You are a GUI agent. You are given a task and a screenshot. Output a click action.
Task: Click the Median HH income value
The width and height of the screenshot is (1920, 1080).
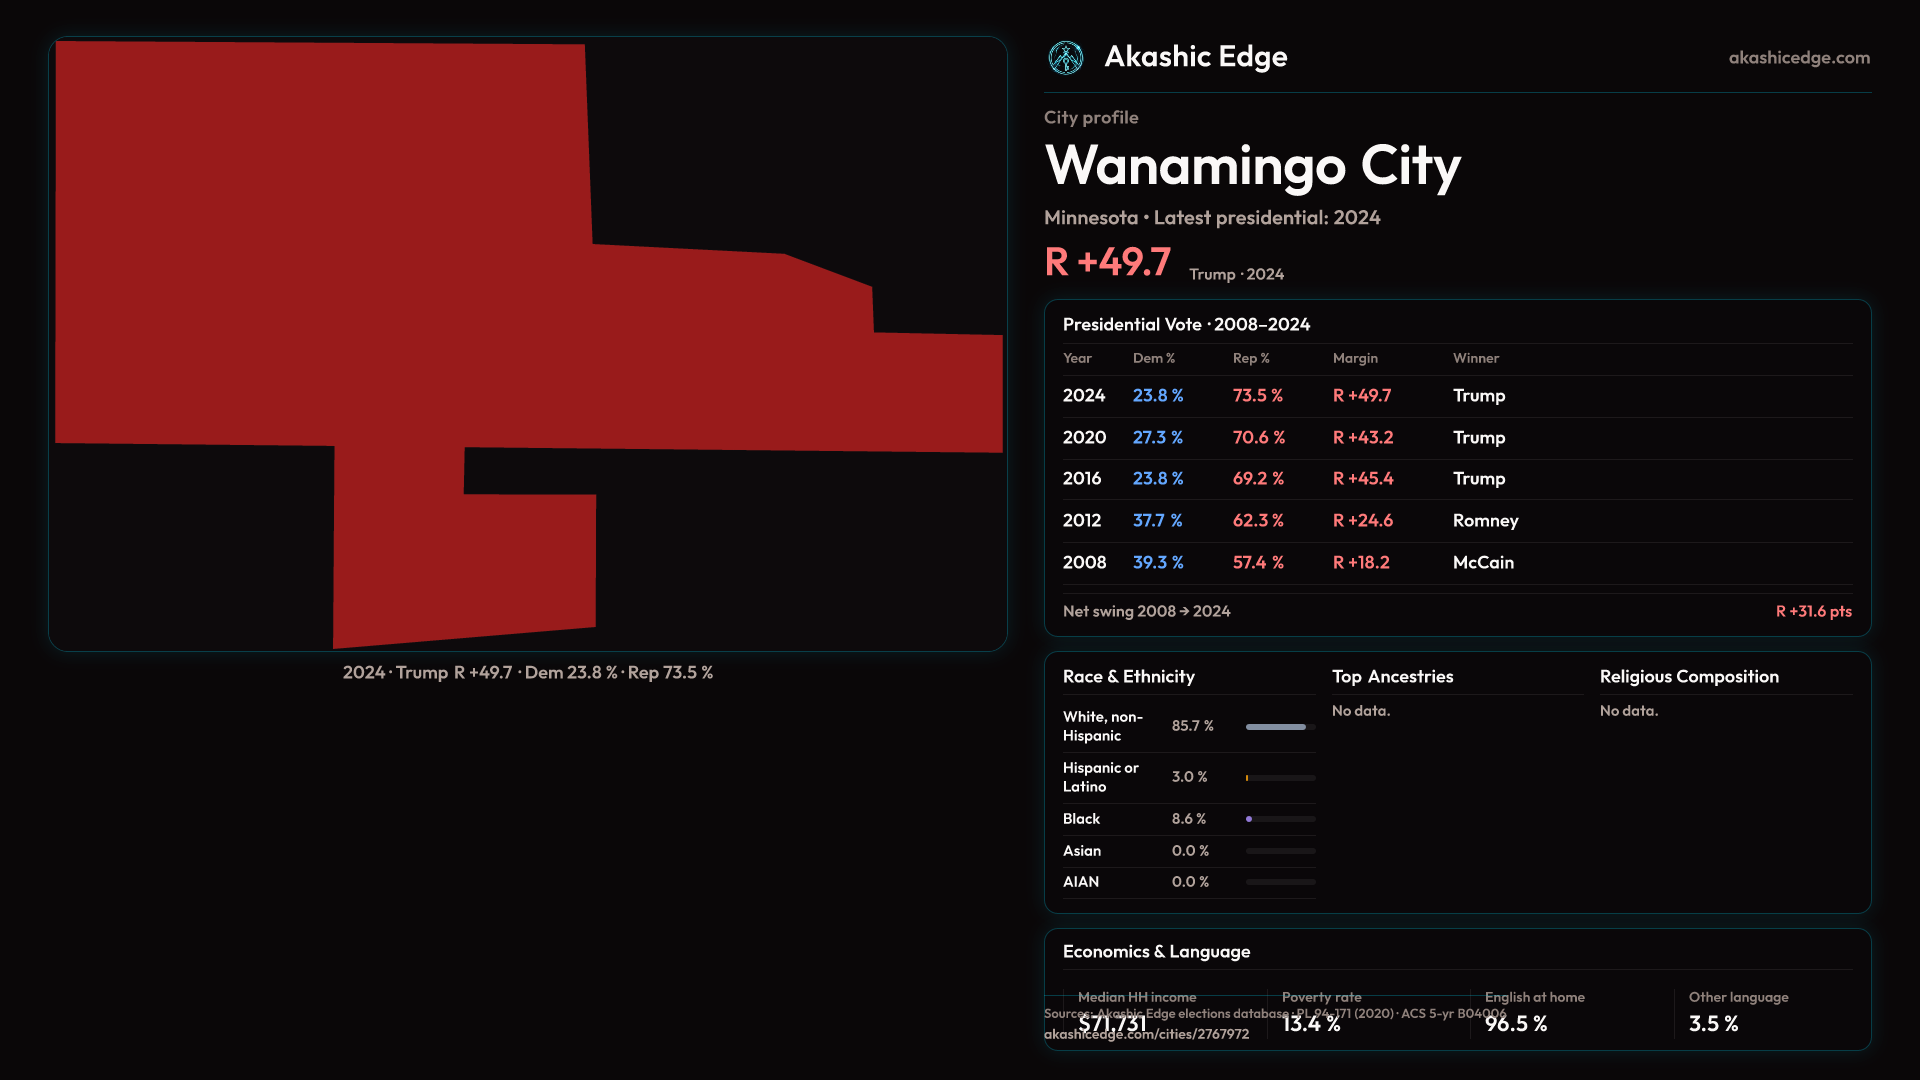pos(1112,1024)
